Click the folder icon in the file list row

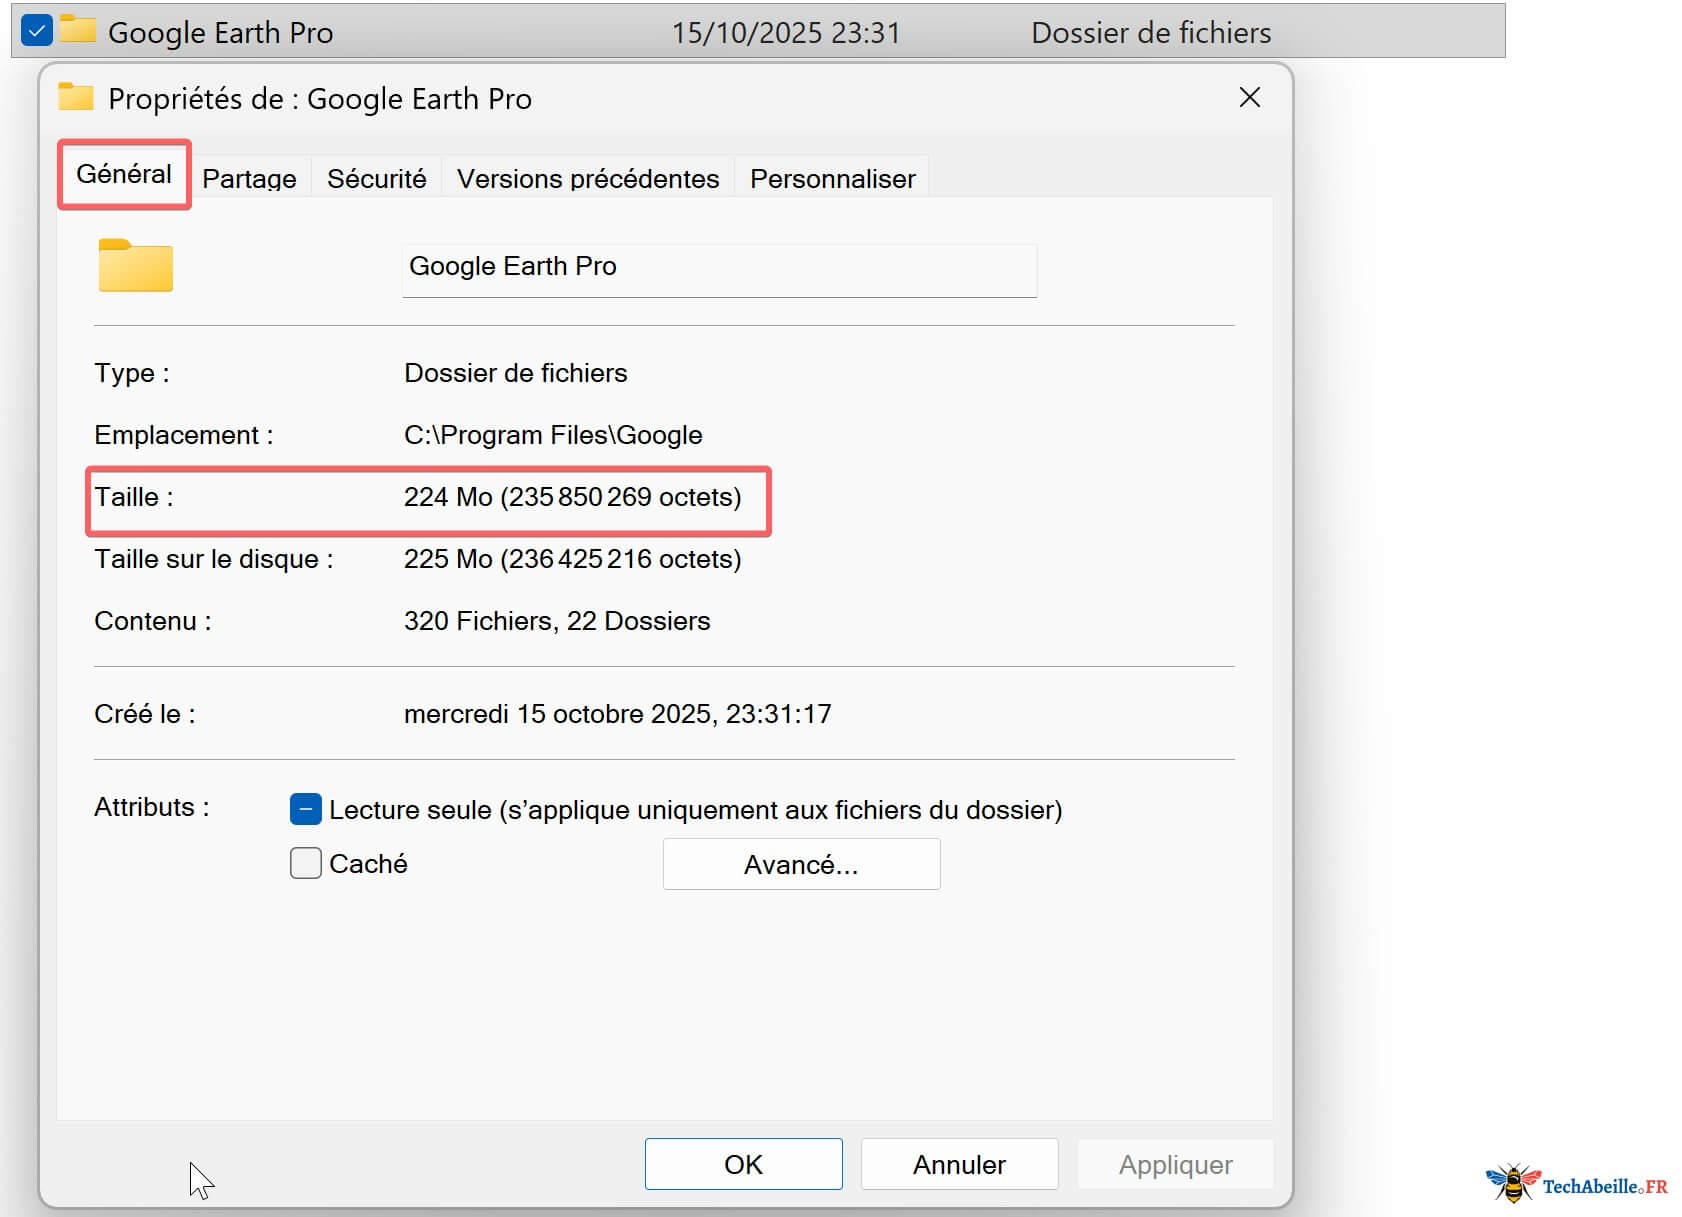[77, 30]
